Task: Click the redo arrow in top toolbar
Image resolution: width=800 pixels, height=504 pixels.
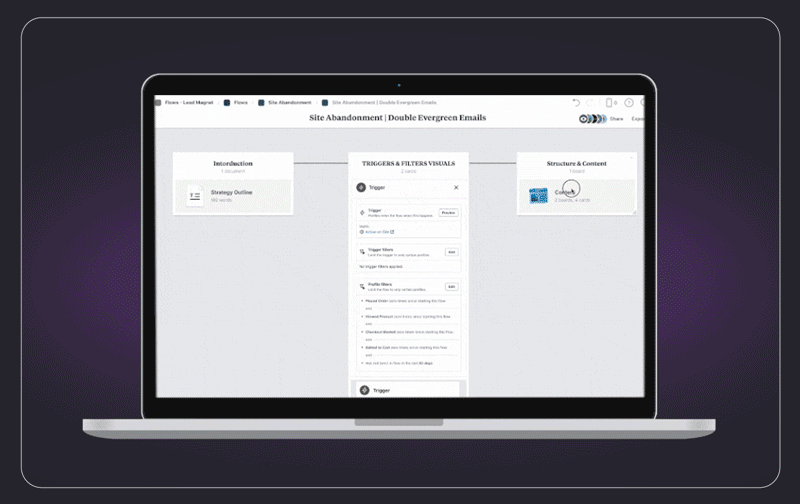Action: click(x=590, y=102)
